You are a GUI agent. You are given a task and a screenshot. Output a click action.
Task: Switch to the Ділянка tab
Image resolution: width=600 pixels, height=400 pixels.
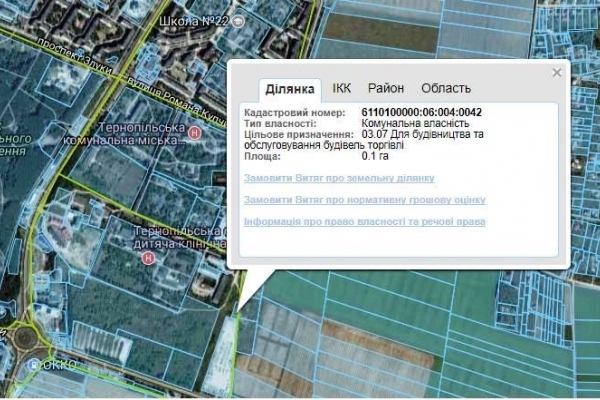pos(290,88)
